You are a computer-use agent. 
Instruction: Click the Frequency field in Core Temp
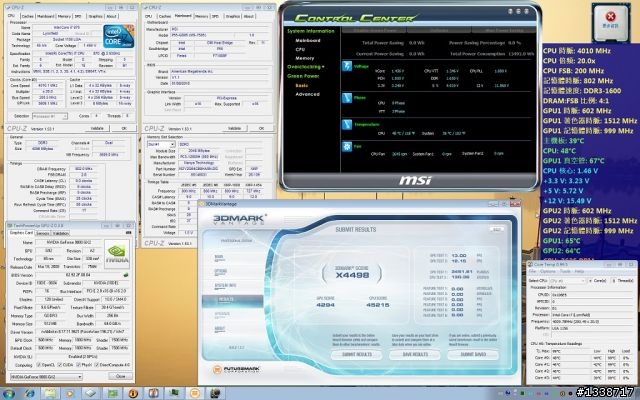[x=592, y=322]
